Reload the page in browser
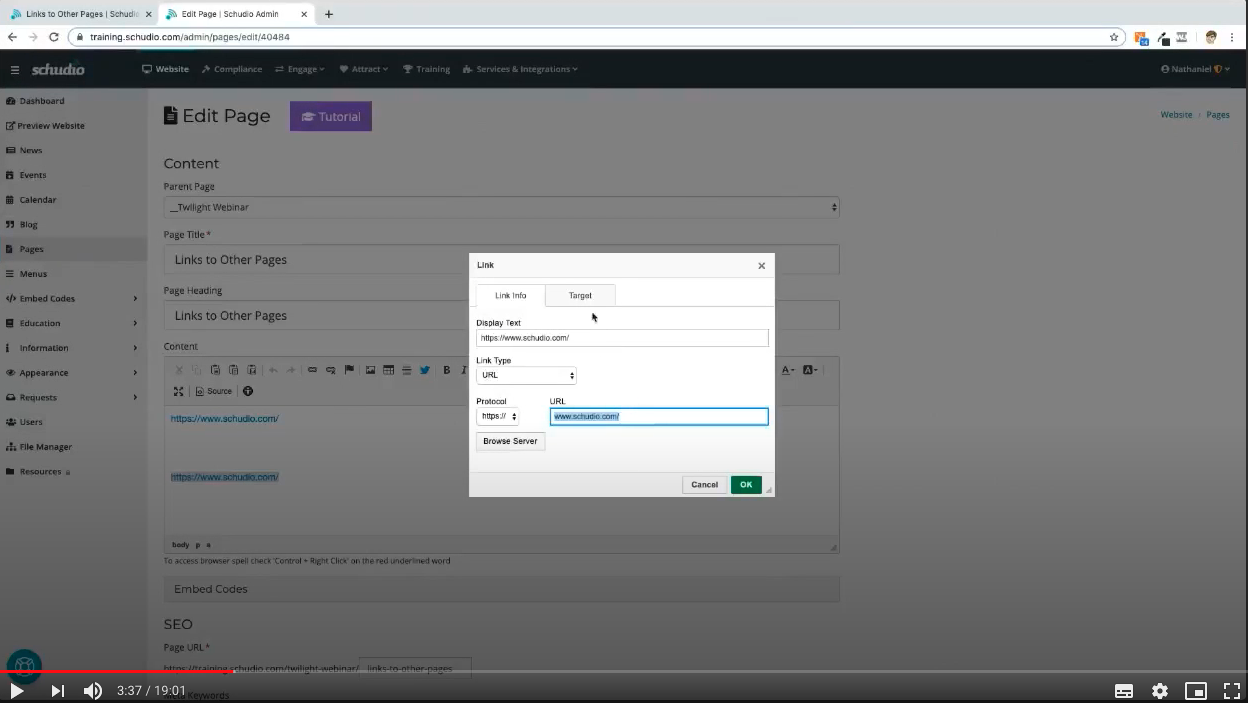Viewport: 1248px width, 703px height. (x=54, y=37)
